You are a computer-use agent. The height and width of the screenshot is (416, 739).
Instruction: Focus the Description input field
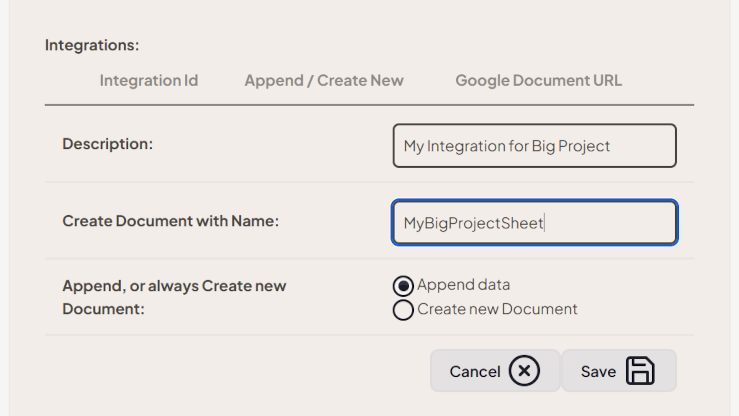coord(534,146)
